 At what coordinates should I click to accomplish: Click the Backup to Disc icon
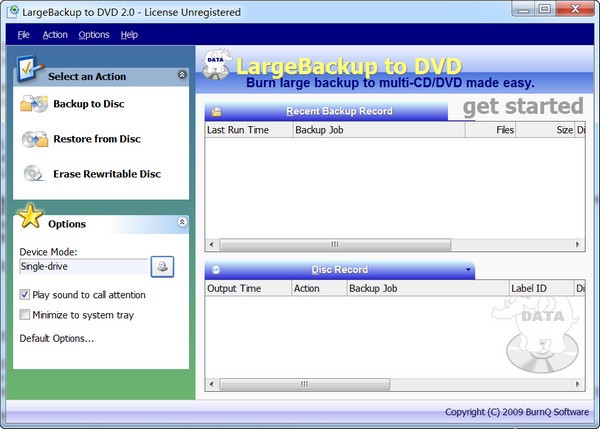[x=34, y=104]
